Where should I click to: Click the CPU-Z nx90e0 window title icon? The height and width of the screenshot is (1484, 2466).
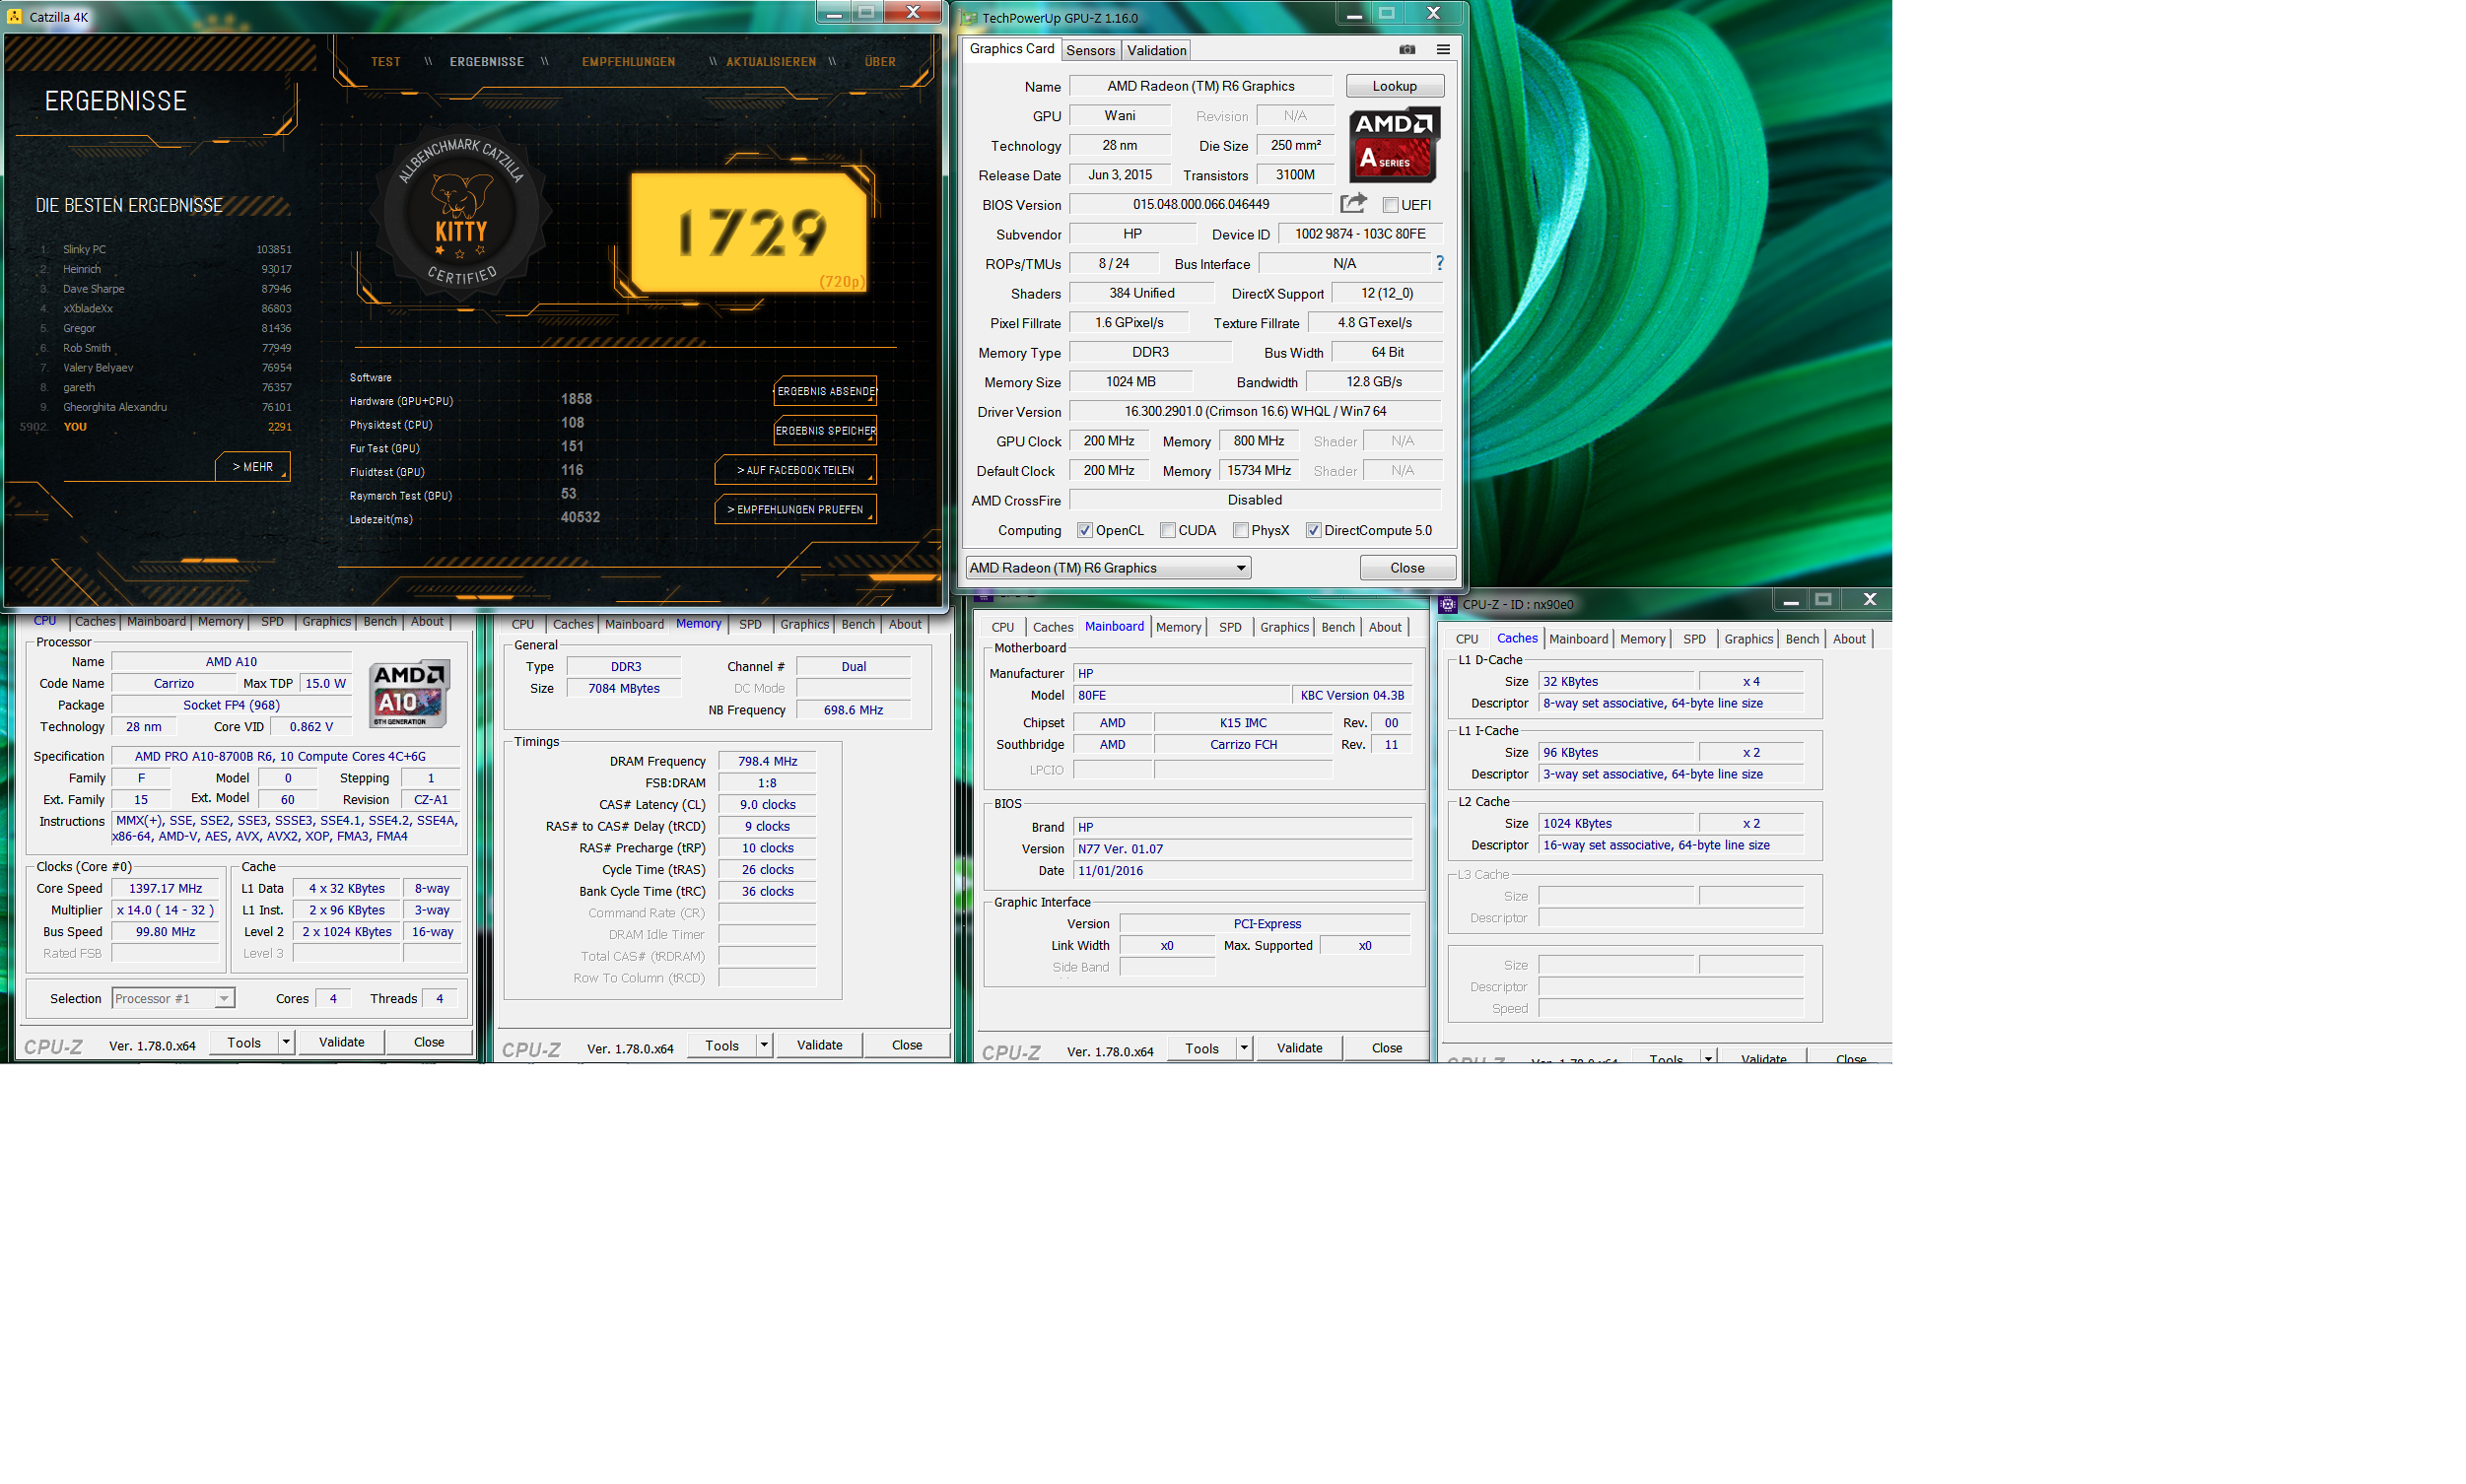coord(1447,604)
